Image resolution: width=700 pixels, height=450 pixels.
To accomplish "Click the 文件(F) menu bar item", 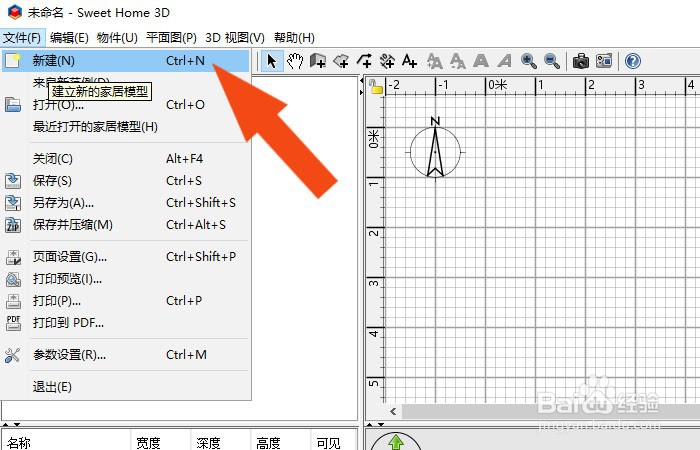I will pyautogui.click(x=22, y=38).
